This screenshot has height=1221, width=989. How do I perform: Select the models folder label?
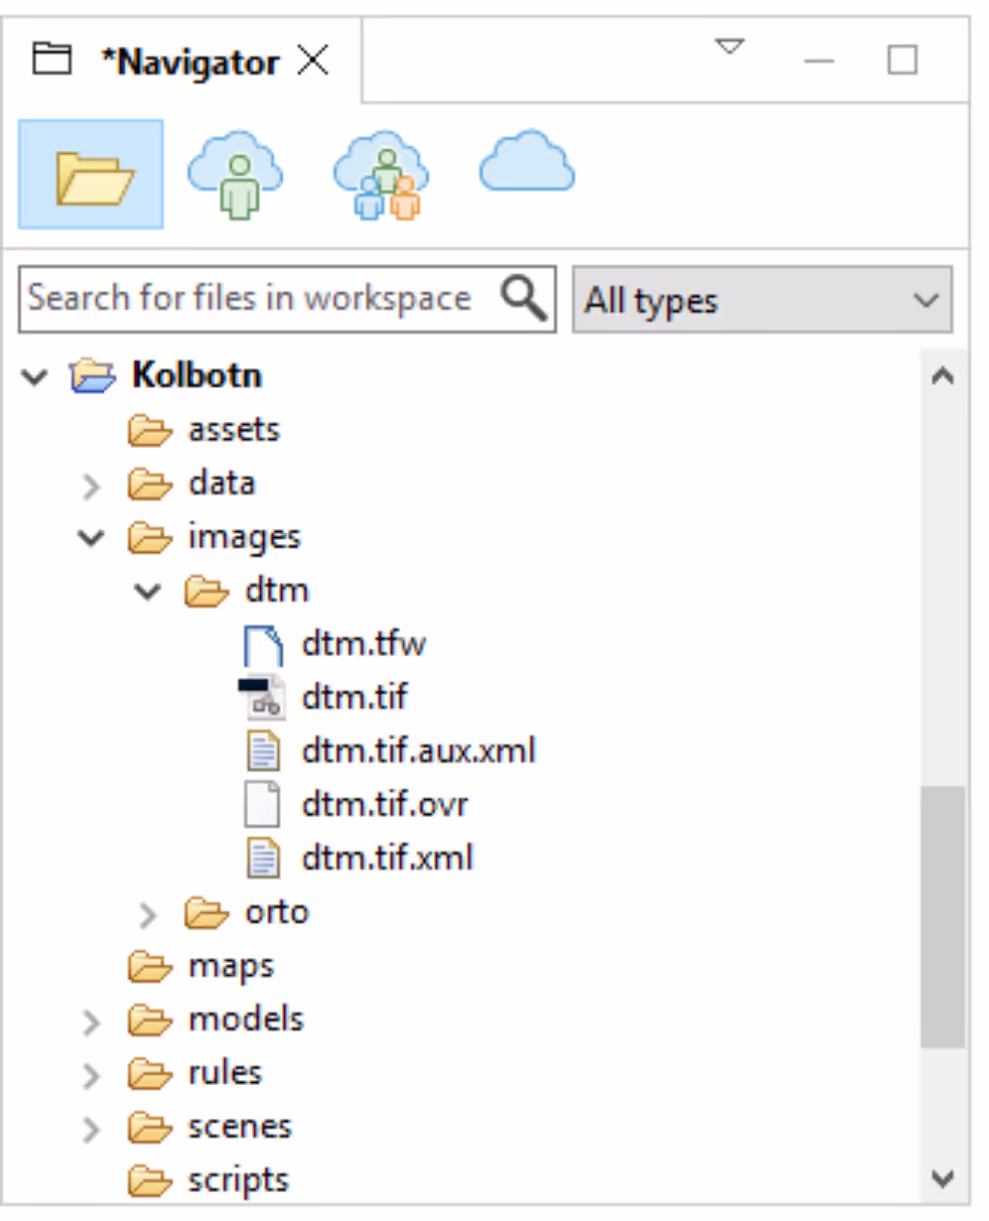coord(246,1020)
